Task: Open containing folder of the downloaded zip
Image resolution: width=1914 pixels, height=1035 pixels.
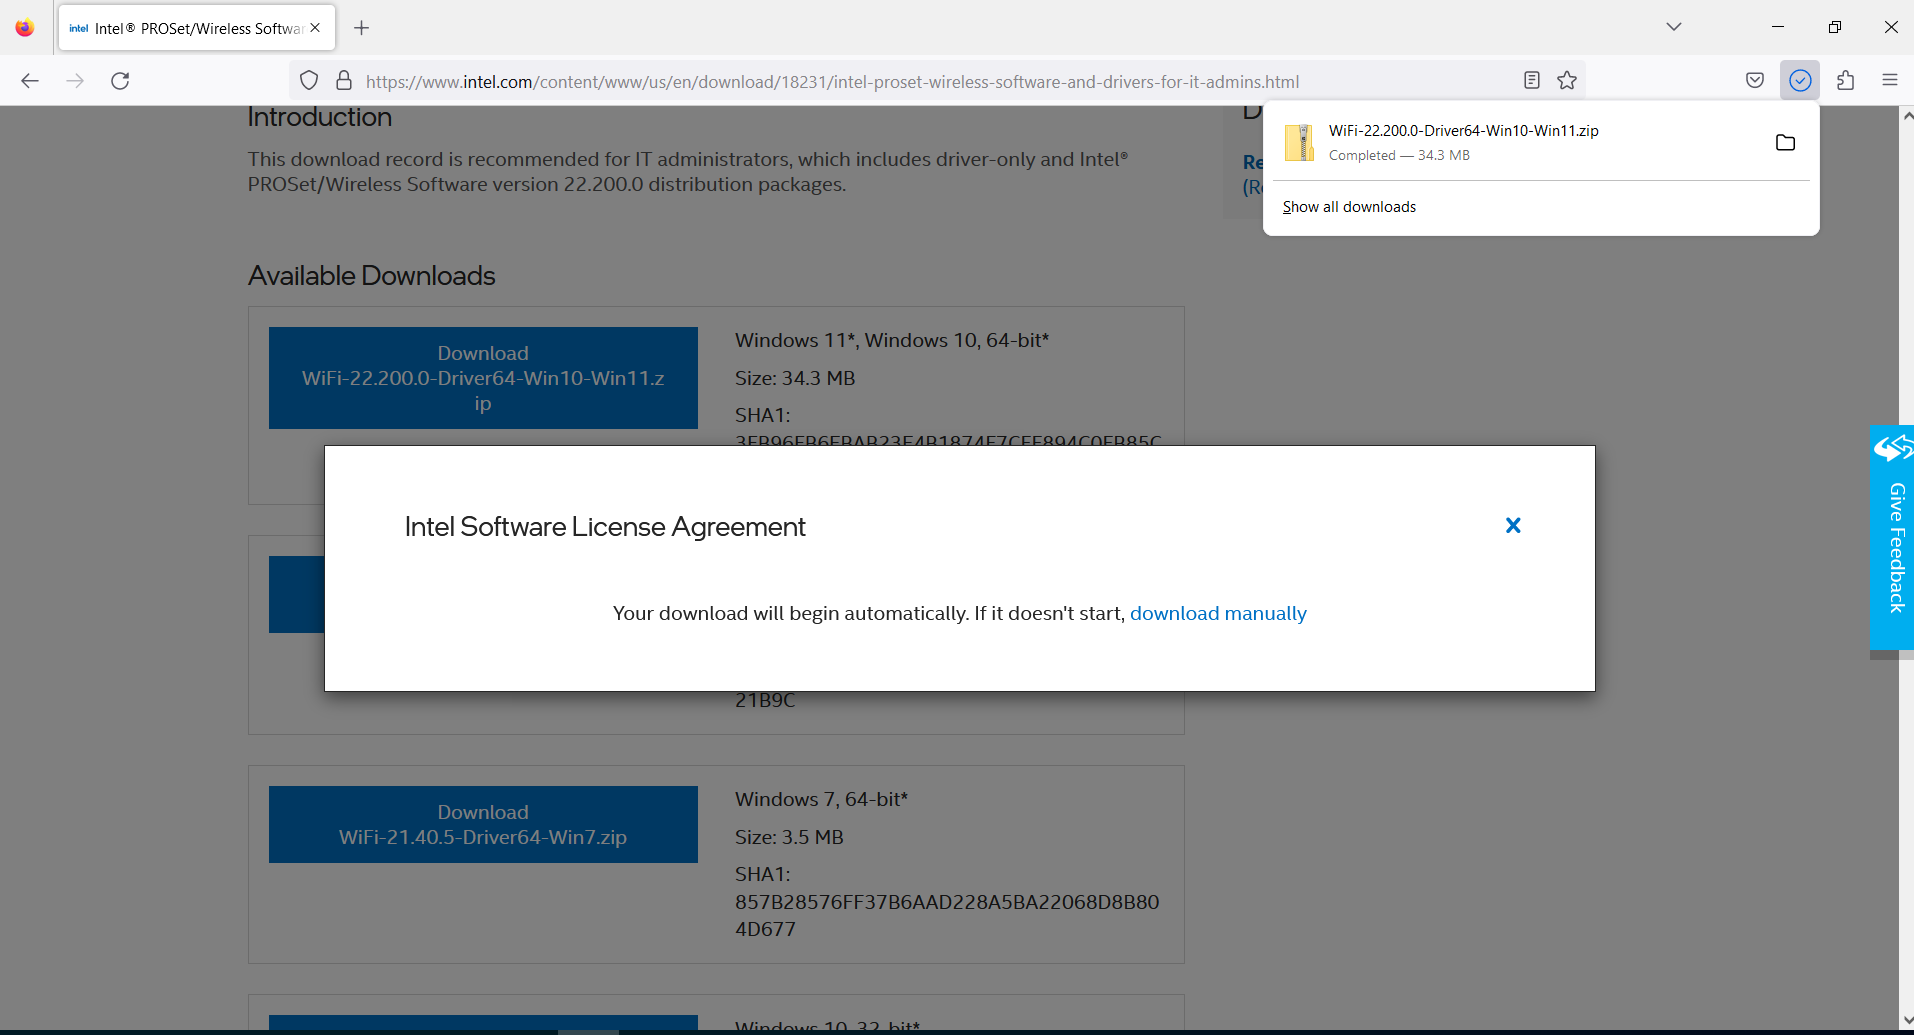Action: pyautogui.click(x=1786, y=142)
